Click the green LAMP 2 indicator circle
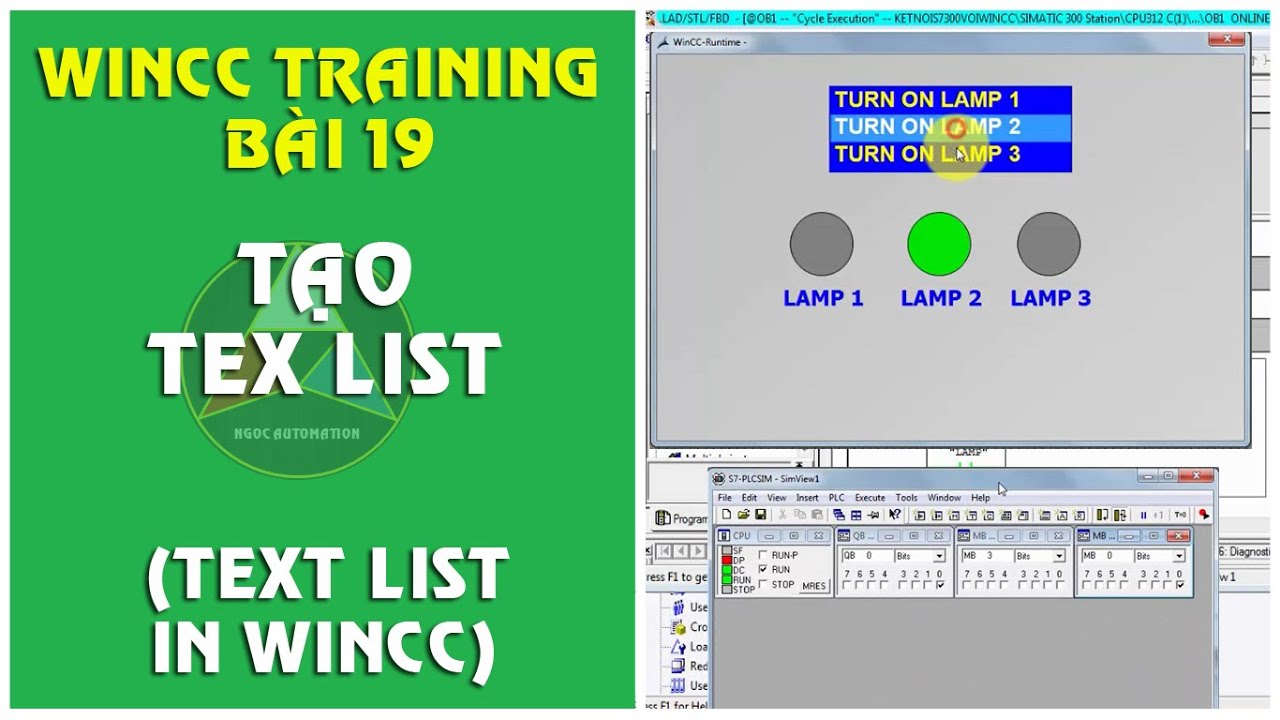Screen dimensions: 1280x720 (939, 244)
